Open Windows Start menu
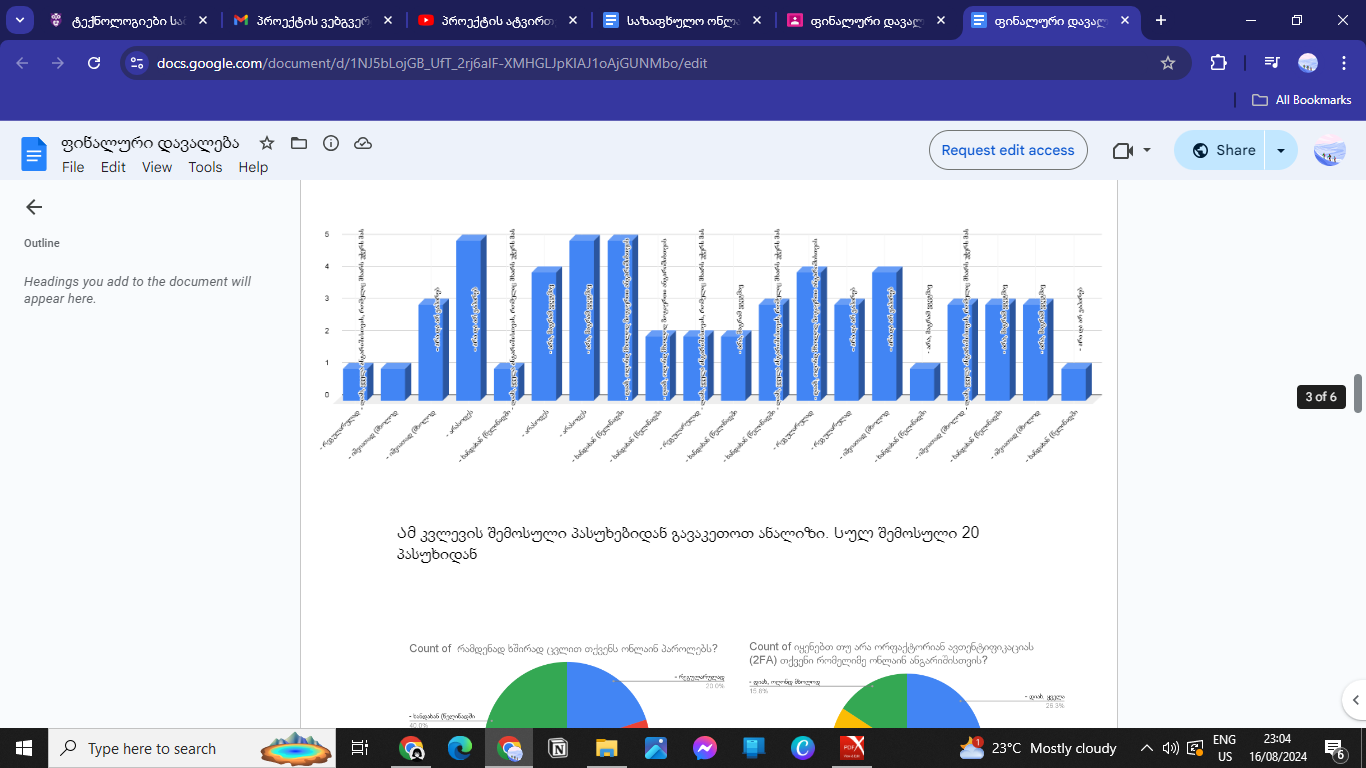The width and height of the screenshot is (1366, 768). 23,748
